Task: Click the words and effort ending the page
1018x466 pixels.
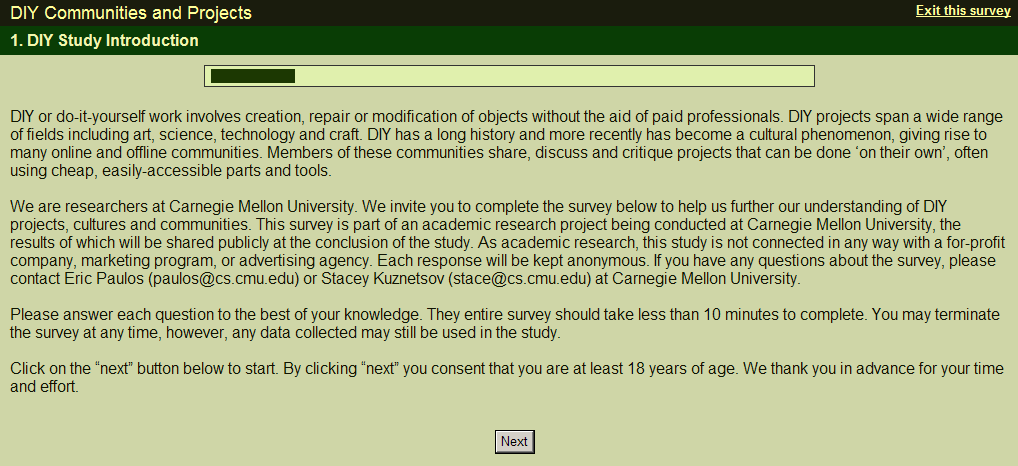Action: [44, 387]
